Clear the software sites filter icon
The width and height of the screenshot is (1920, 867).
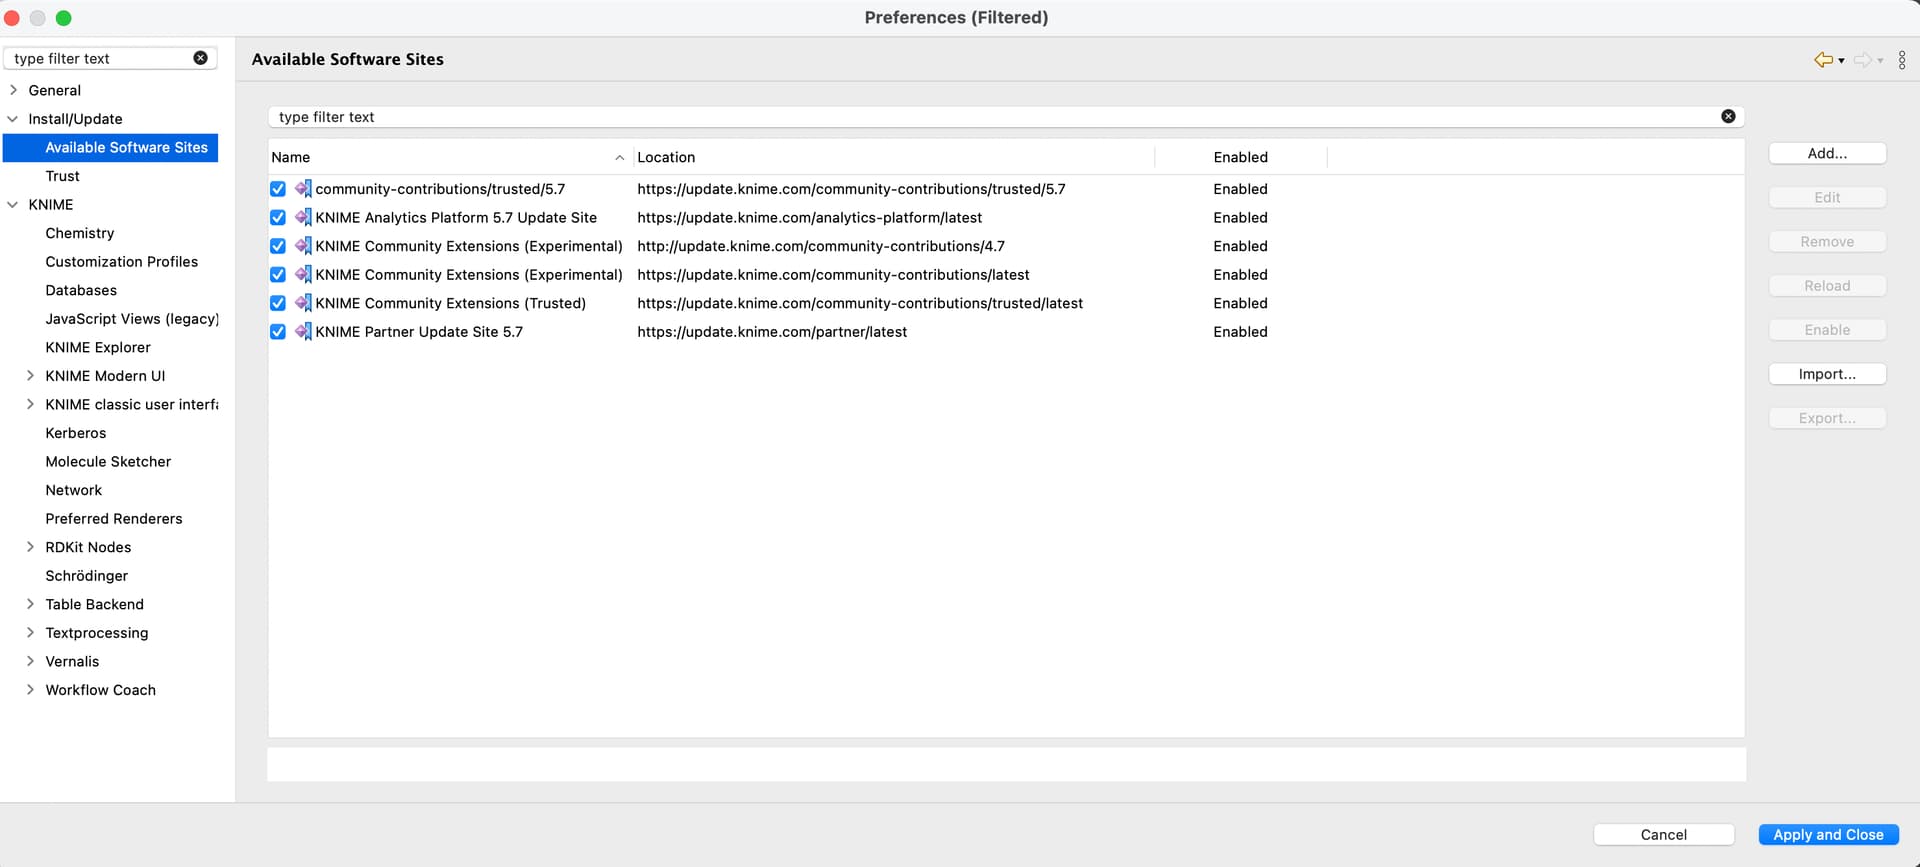[x=1727, y=117]
